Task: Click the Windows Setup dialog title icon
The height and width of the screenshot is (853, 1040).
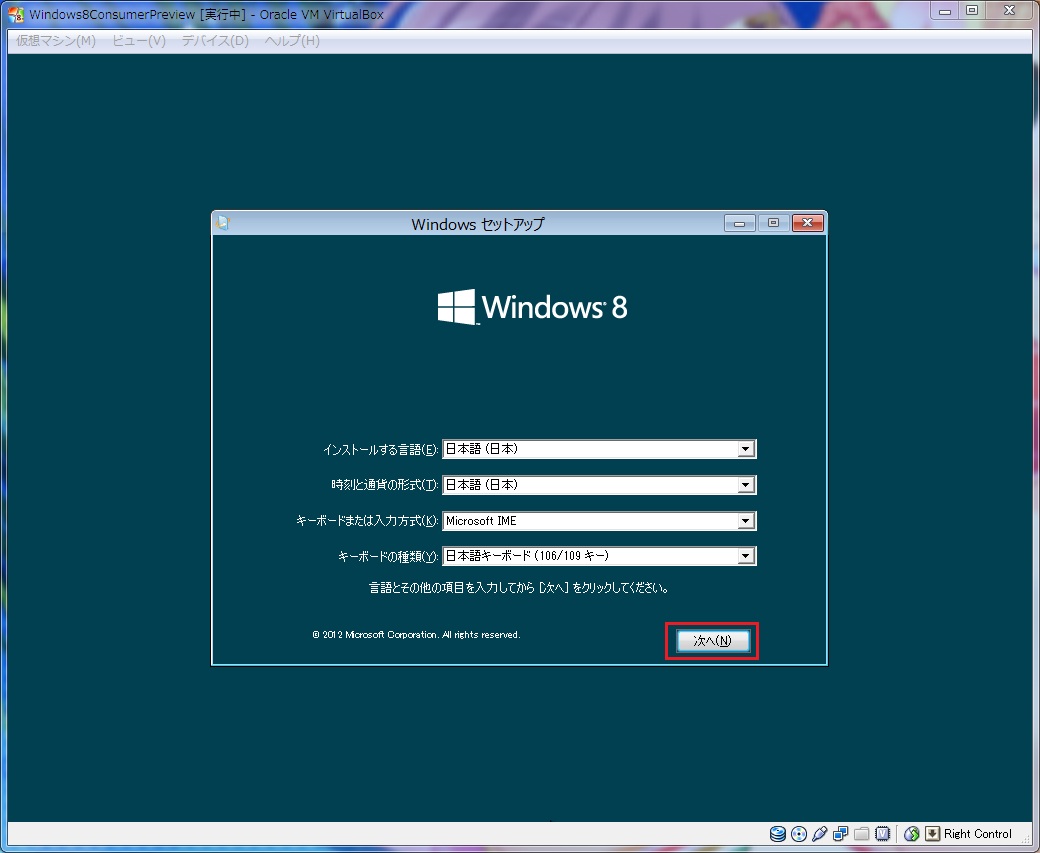Action: pos(222,224)
